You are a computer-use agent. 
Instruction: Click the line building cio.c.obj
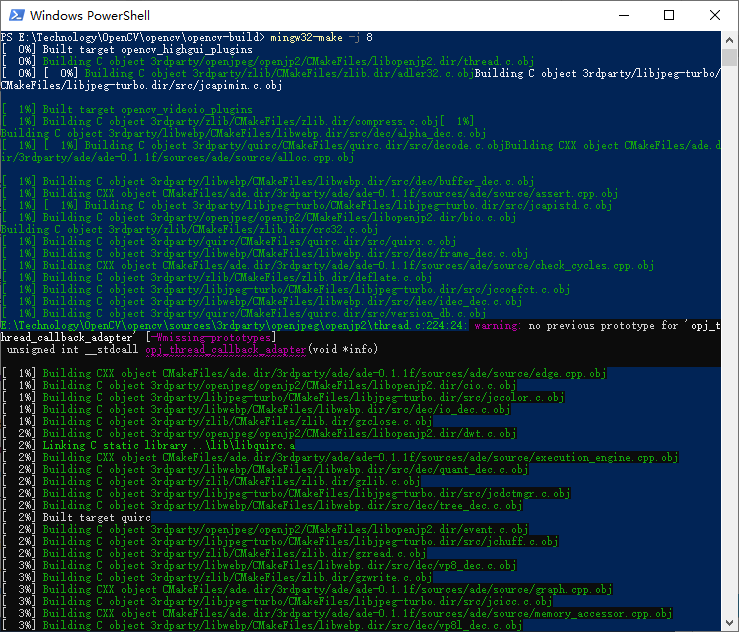click(259, 386)
